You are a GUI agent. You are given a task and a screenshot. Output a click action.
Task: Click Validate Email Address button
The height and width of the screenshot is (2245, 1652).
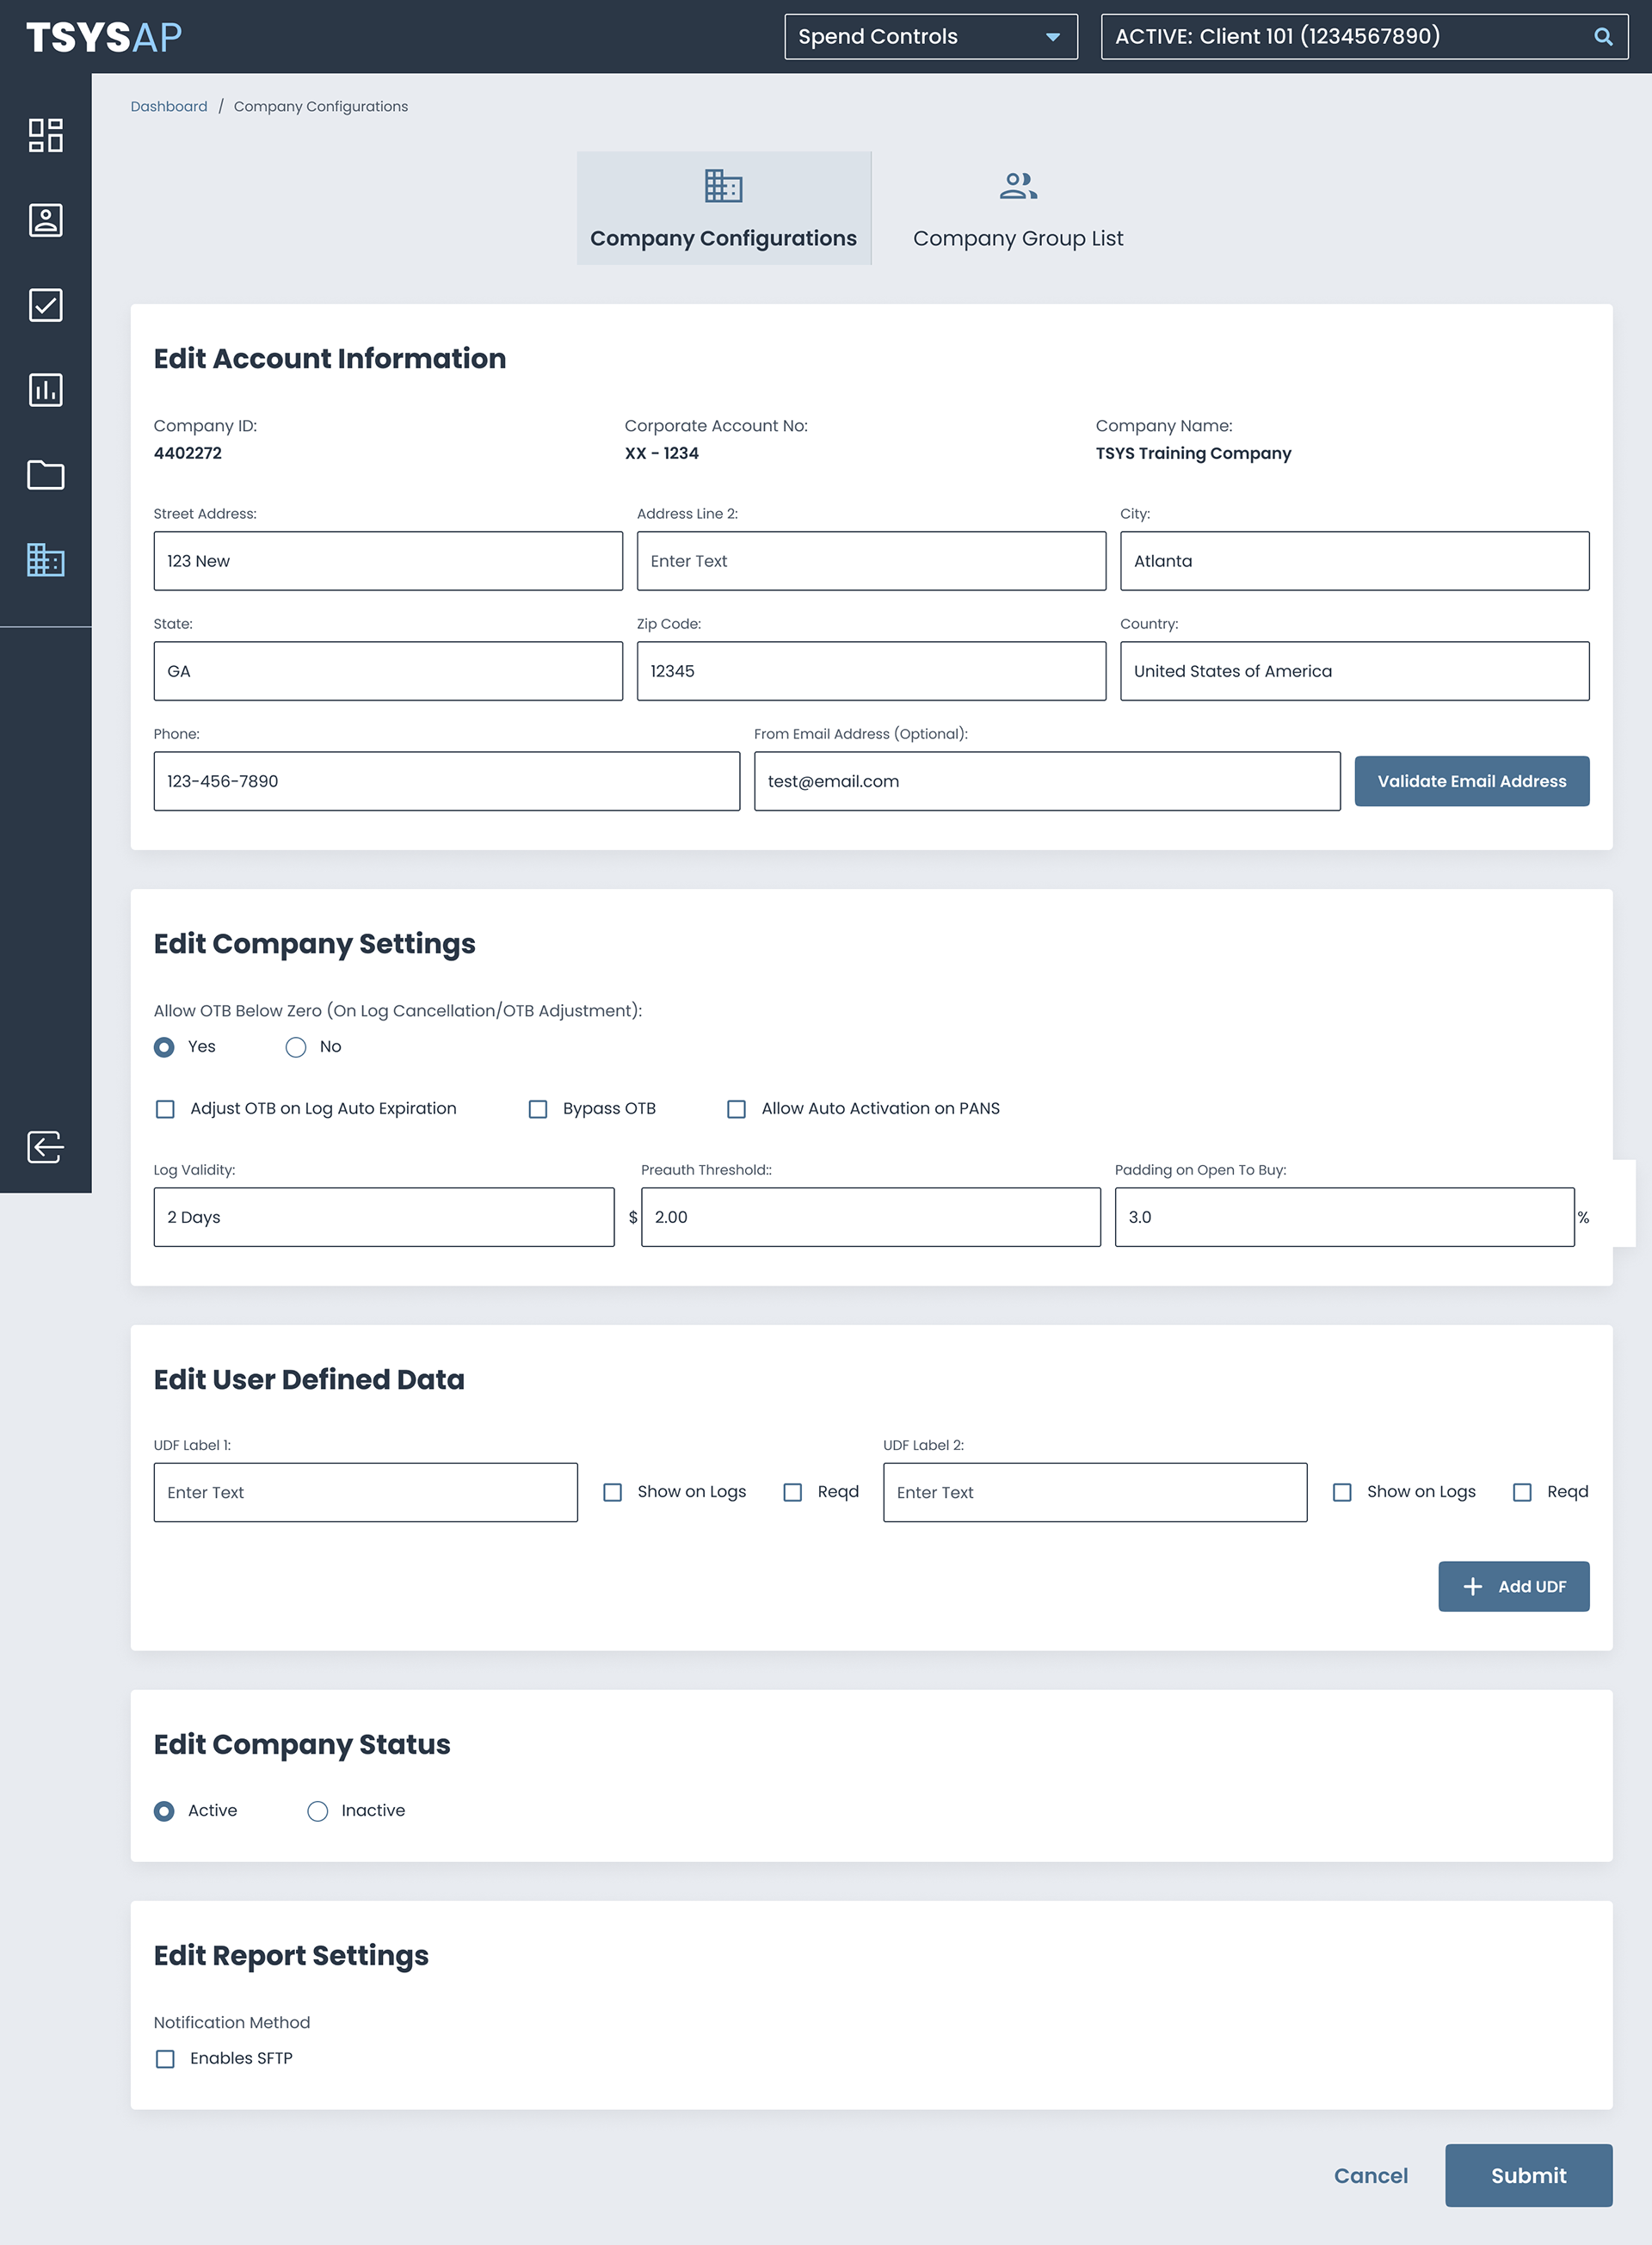point(1472,781)
